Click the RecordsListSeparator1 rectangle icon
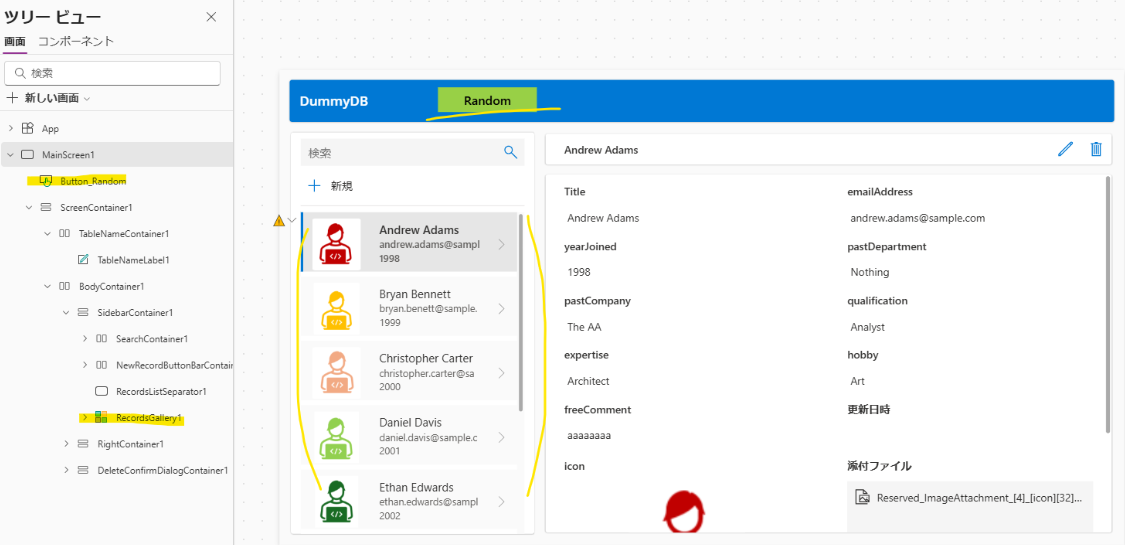This screenshot has width=1125, height=545. (x=102, y=392)
